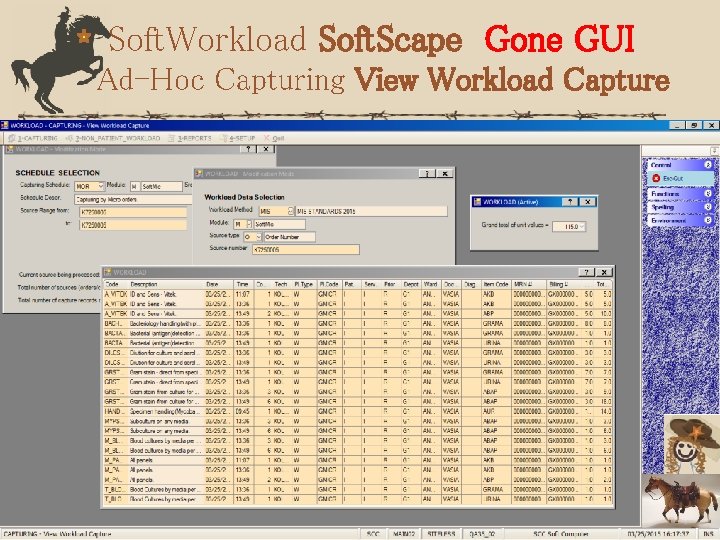Click help button on Schedule Selection window
This screenshot has height=540, width=720.
click(248, 149)
